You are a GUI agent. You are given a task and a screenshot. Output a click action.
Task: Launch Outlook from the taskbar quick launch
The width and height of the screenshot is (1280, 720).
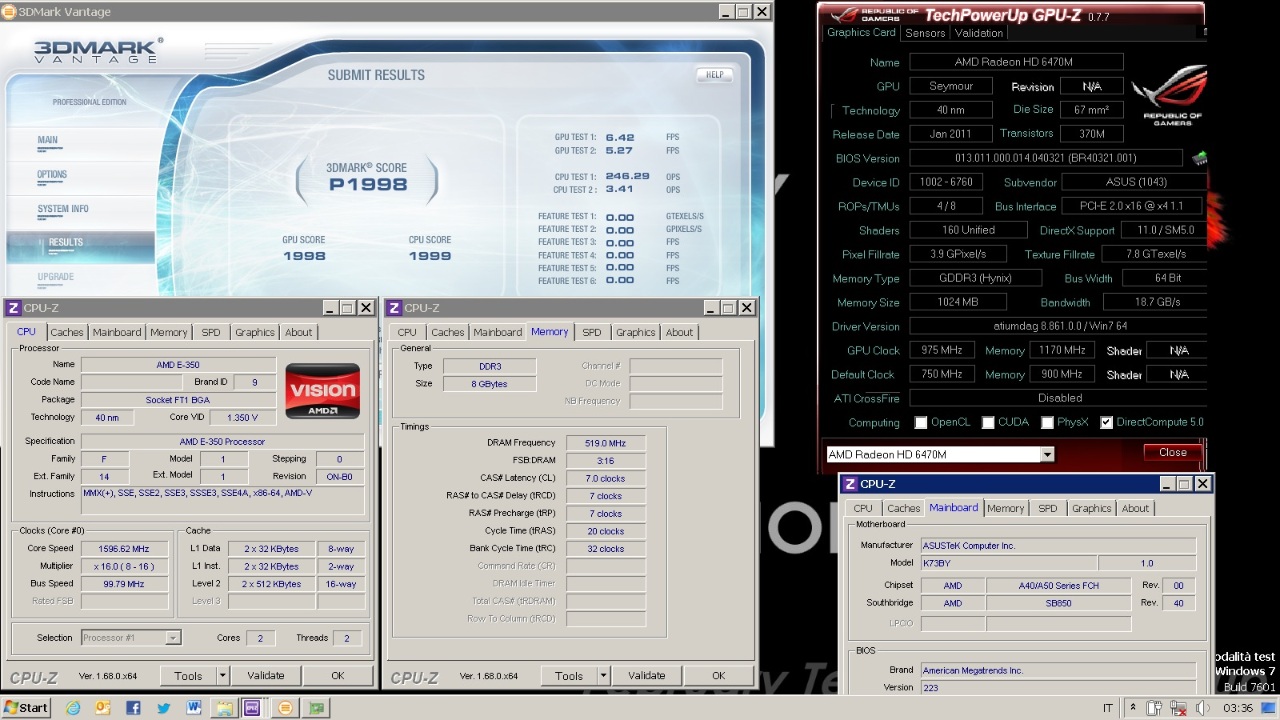[102, 707]
